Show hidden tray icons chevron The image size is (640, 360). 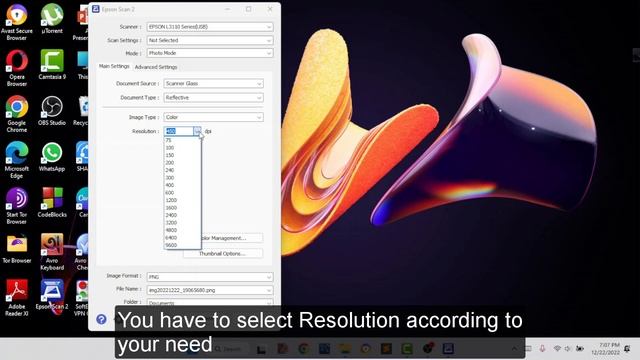pos(514,348)
